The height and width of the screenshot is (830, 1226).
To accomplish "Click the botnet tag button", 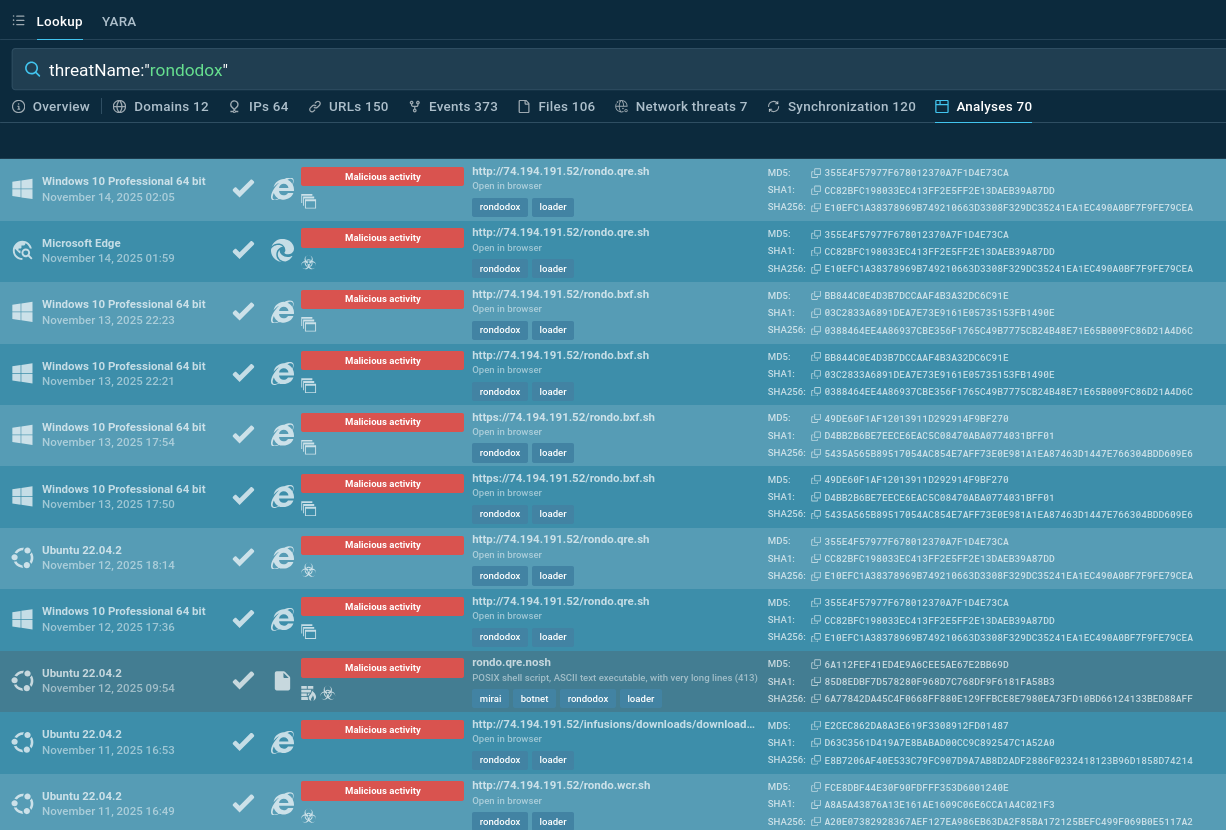I will (534, 699).
